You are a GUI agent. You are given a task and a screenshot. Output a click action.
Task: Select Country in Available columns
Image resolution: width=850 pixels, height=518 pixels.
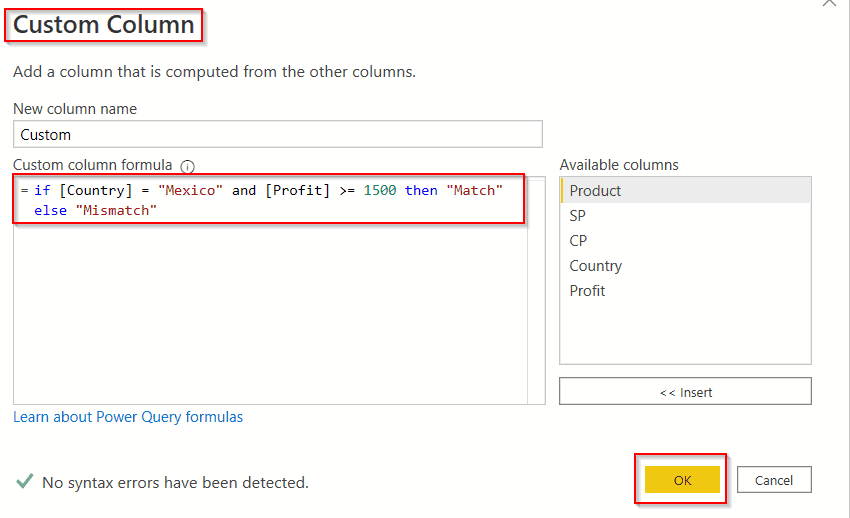[685, 266]
